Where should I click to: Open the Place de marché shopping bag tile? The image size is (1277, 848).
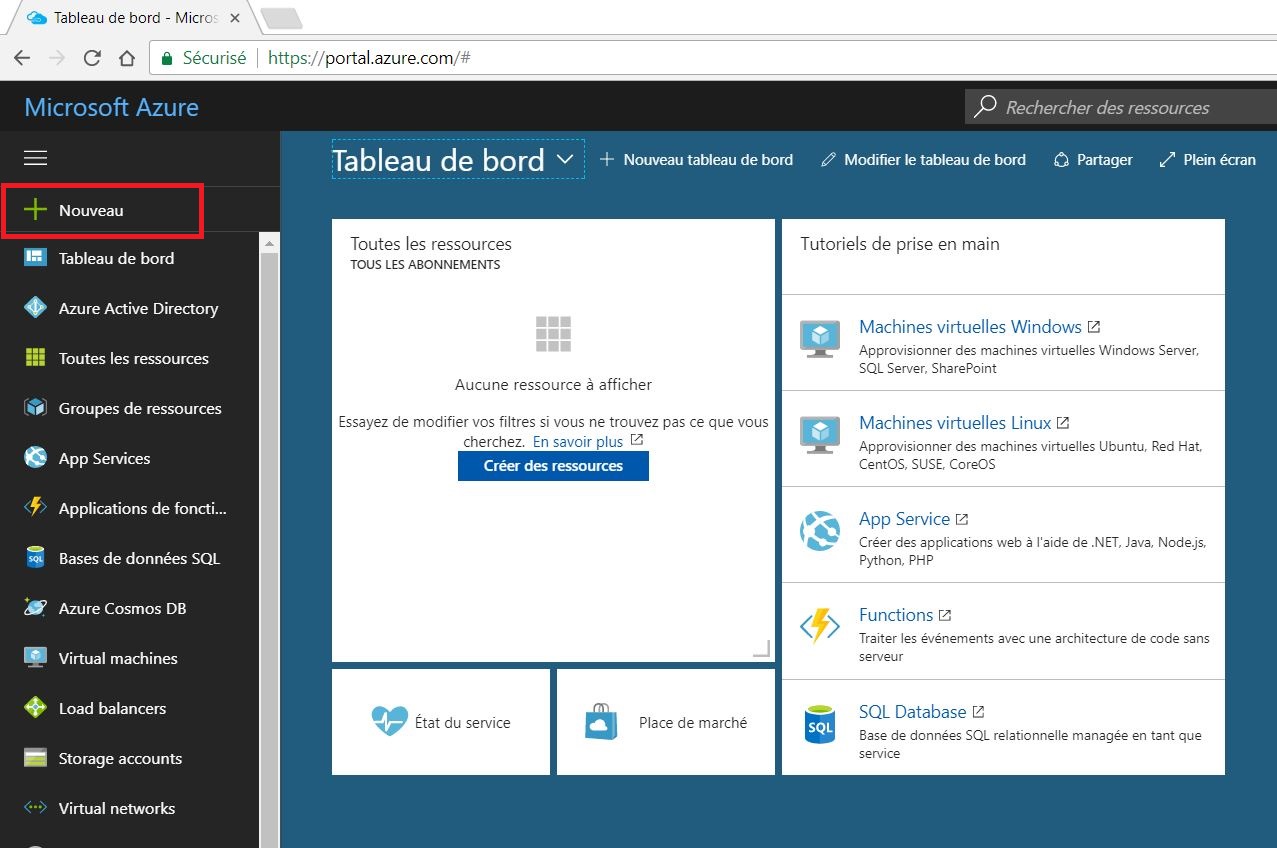666,722
